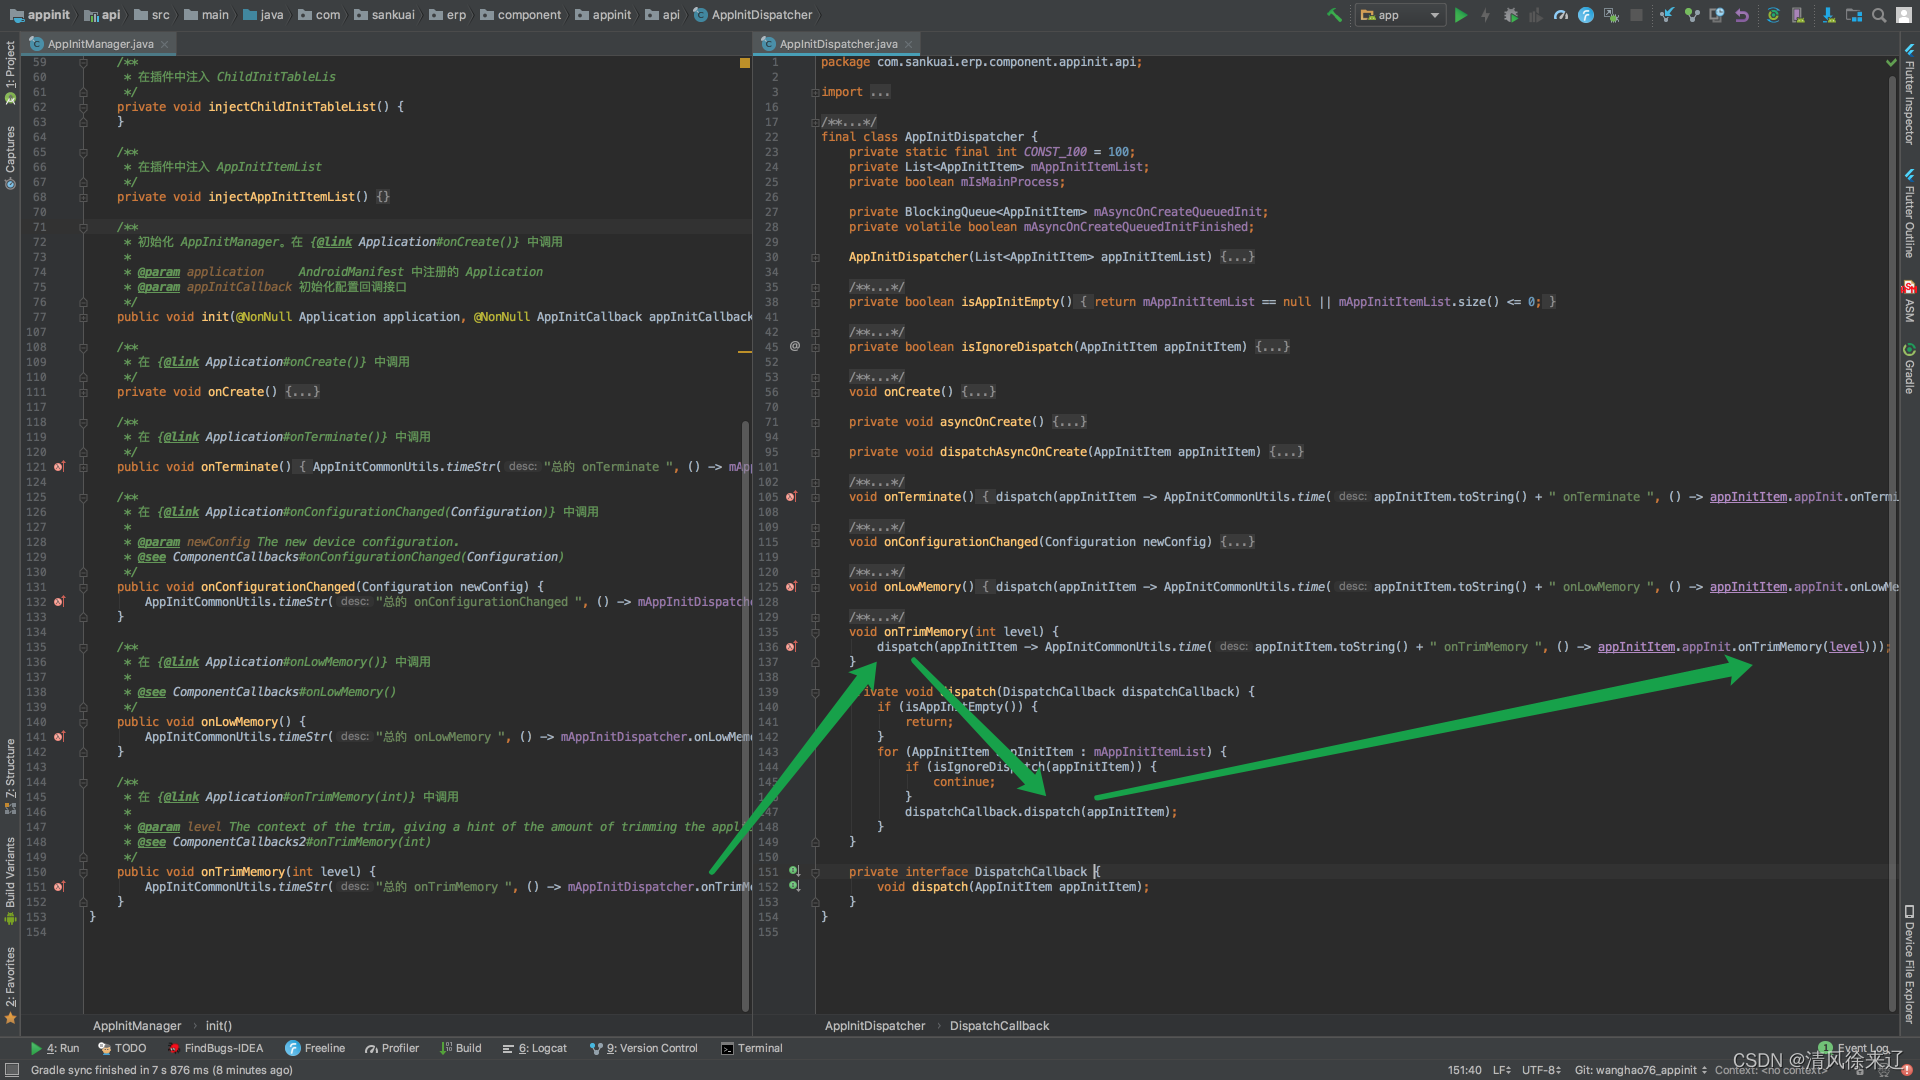This screenshot has width=1920, height=1080.
Task: Click implementation gutter icon on line 151
Action: pos(794,871)
